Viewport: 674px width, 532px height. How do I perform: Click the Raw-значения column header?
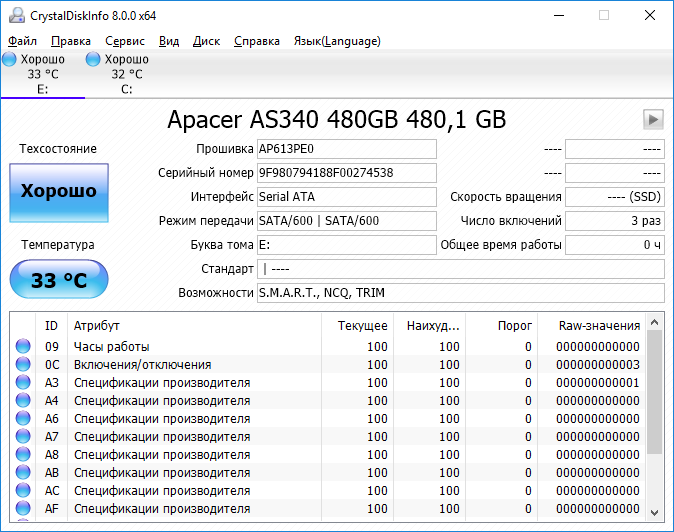(x=591, y=326)
